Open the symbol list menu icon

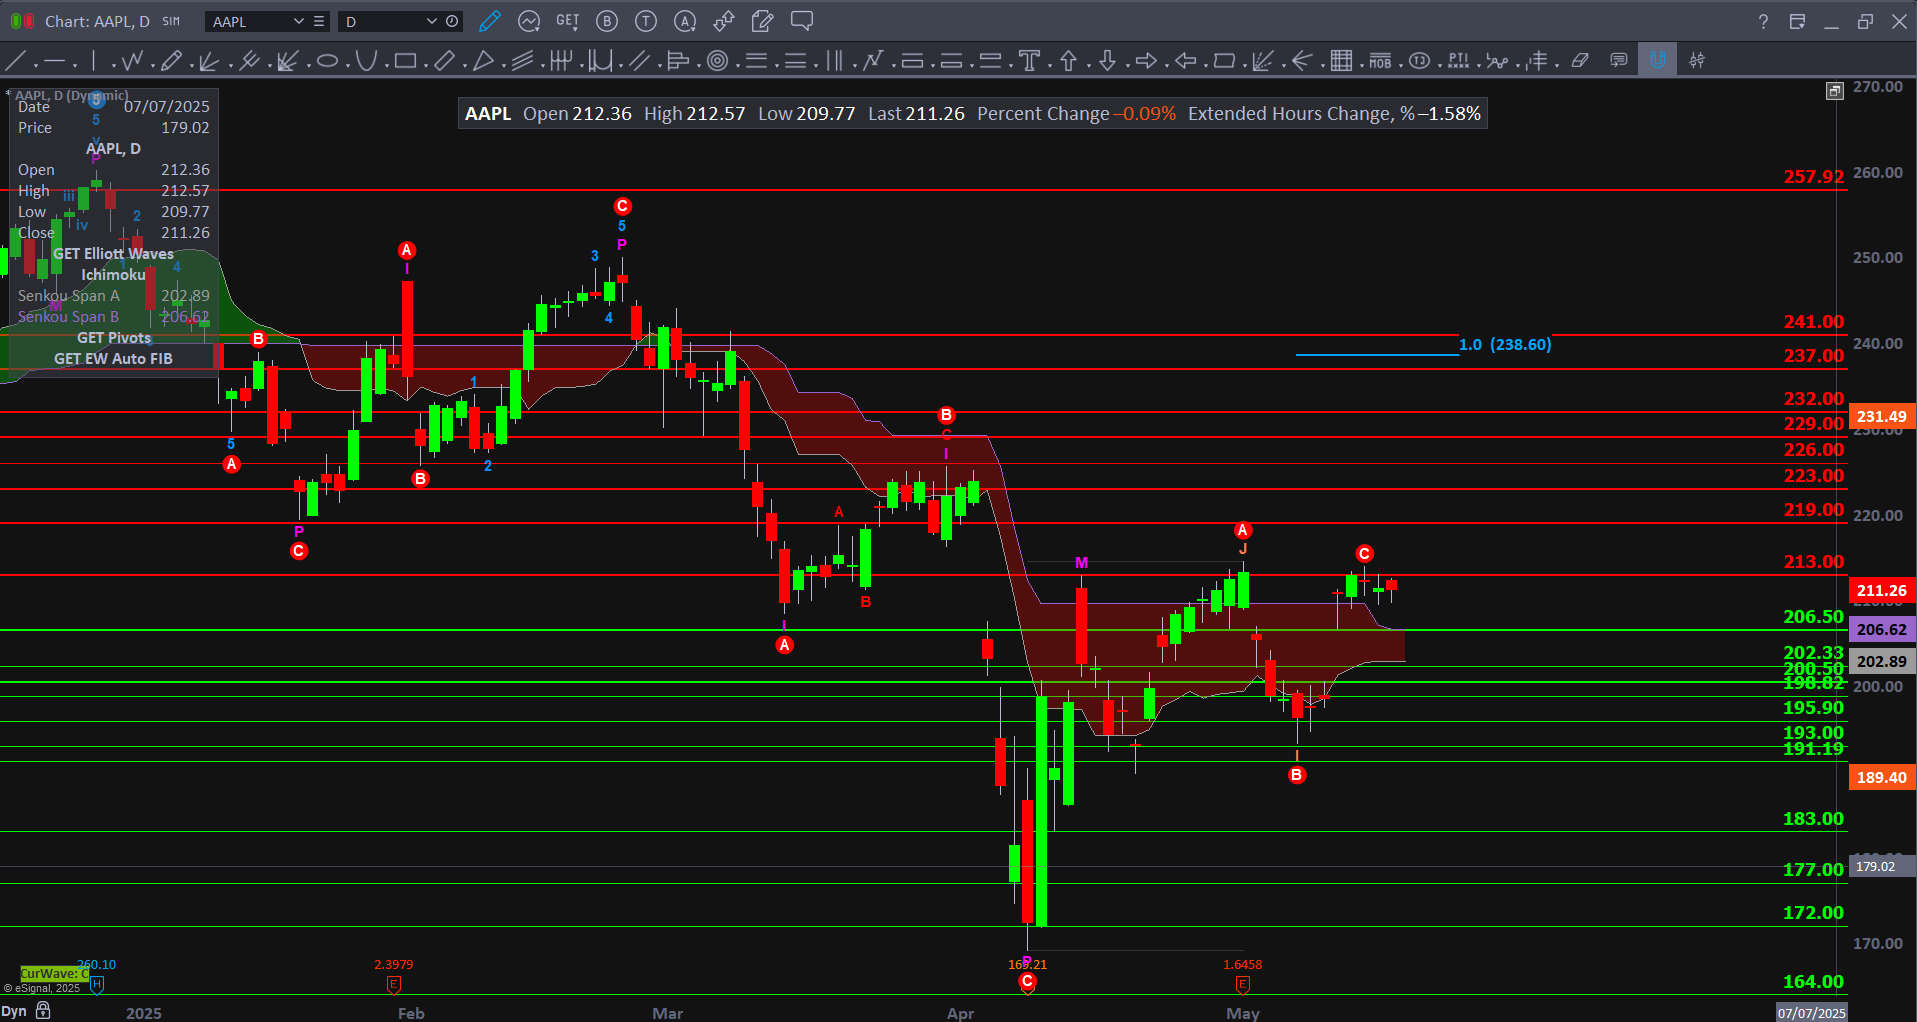pyautogui.click(x=319, y=21)
